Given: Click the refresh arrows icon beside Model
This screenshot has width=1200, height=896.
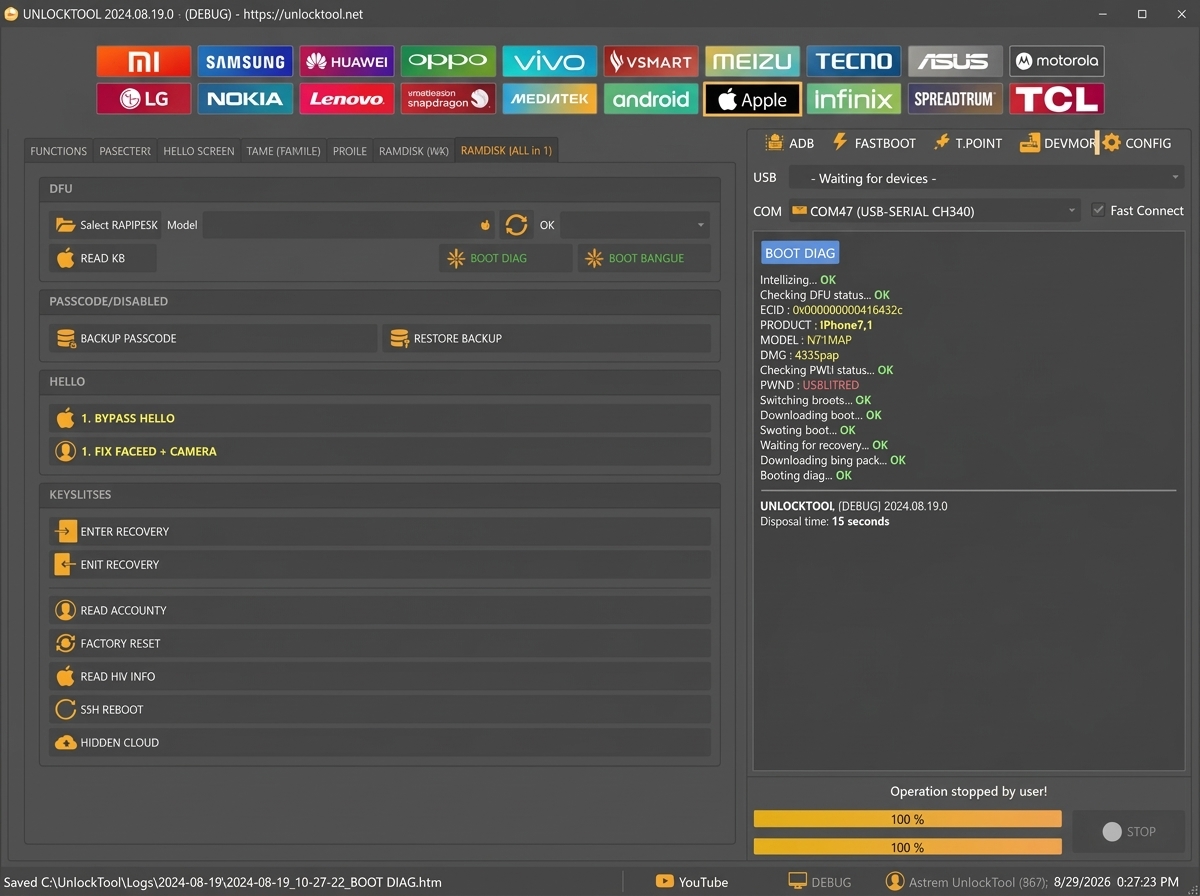Looking at the screenshot, I should click(516, 225).
